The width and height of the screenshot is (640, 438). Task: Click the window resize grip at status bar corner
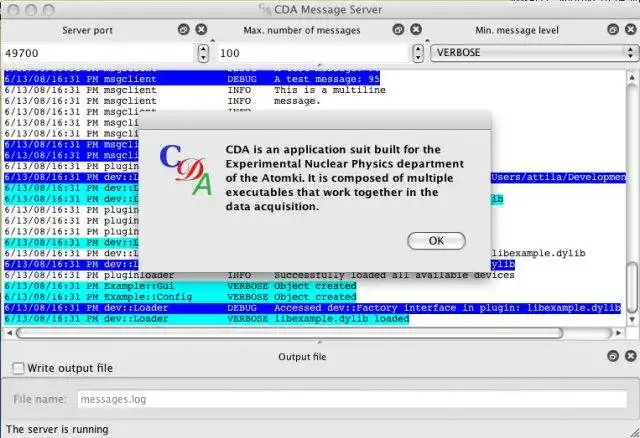point(633,431)
